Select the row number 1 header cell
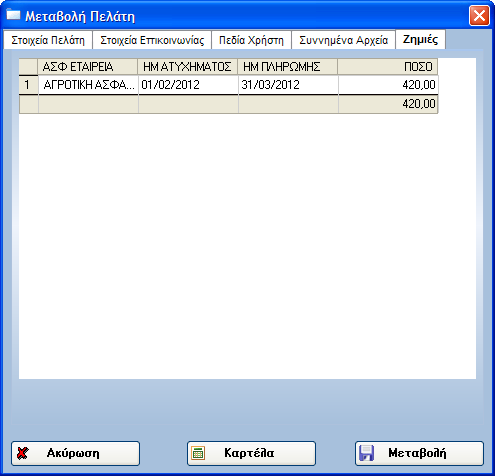 tap(28, 85)
